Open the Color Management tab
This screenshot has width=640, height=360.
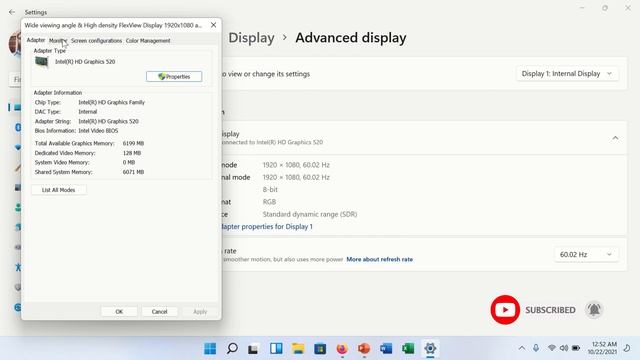(x=148, y=41)
